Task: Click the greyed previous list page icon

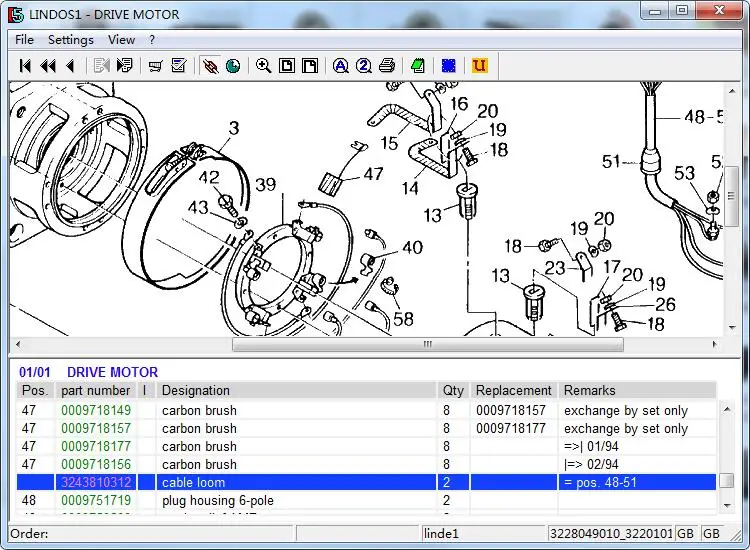Action: (x=101, y=66)
